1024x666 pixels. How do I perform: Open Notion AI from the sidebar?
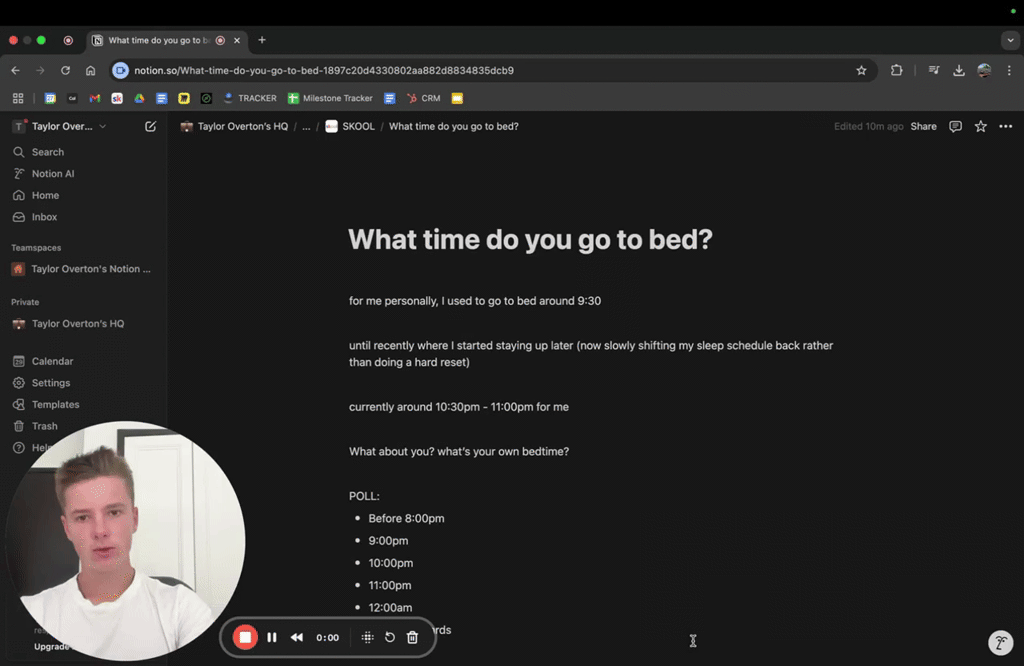(51, 173)
